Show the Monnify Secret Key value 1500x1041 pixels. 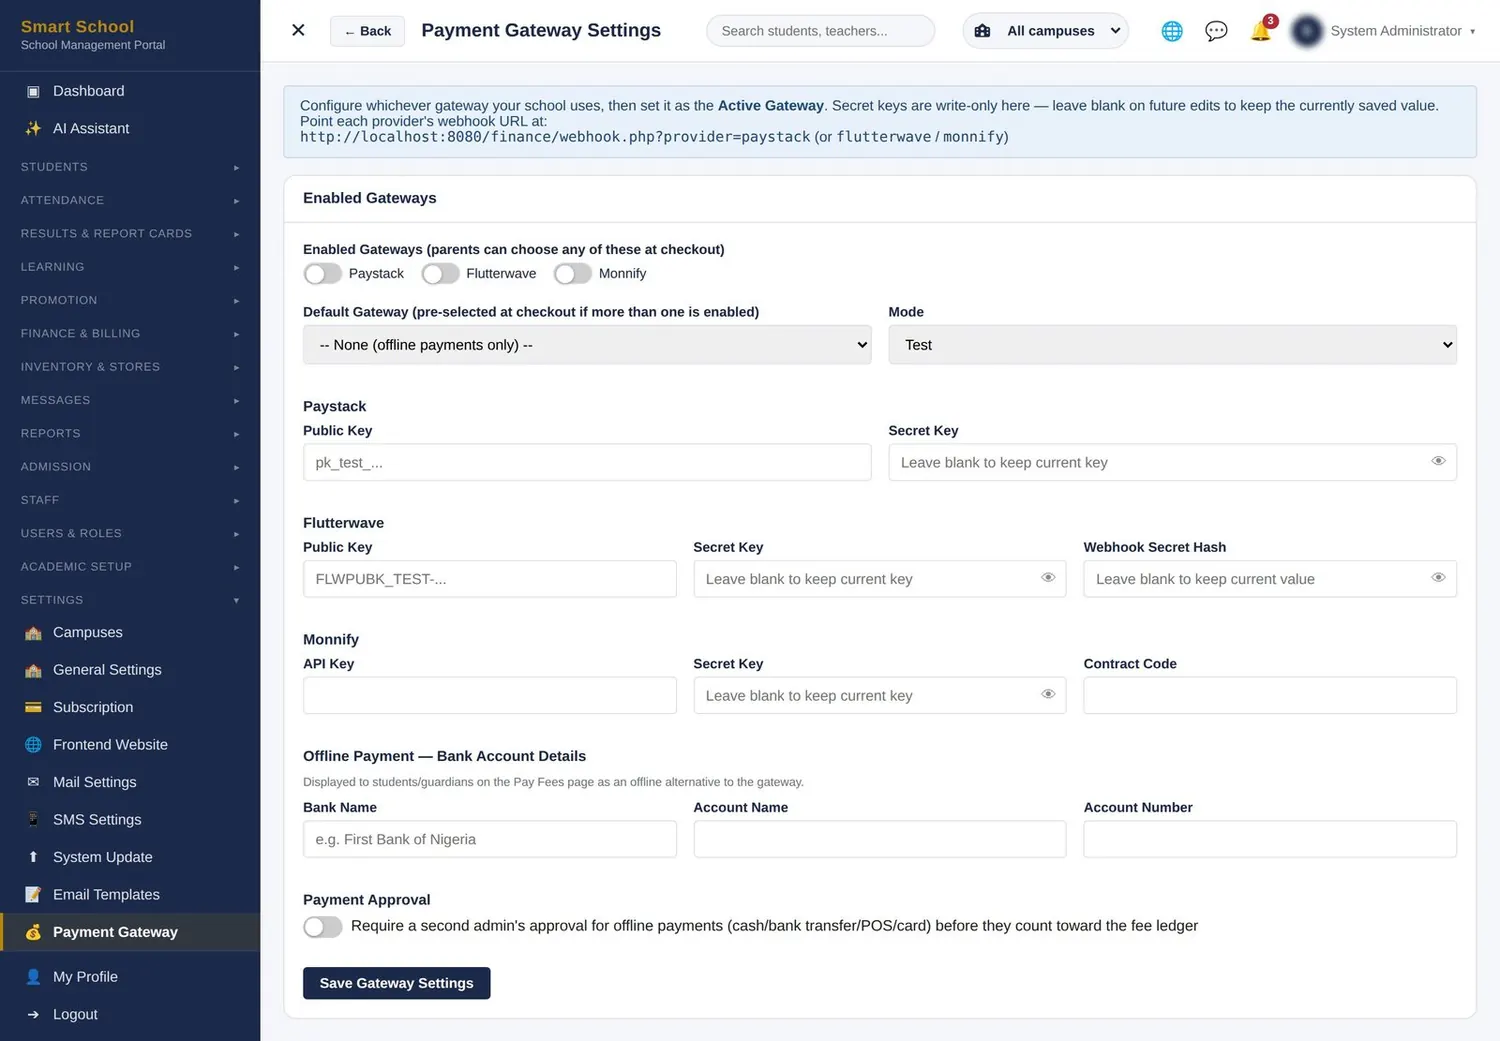coord(1048,694)
